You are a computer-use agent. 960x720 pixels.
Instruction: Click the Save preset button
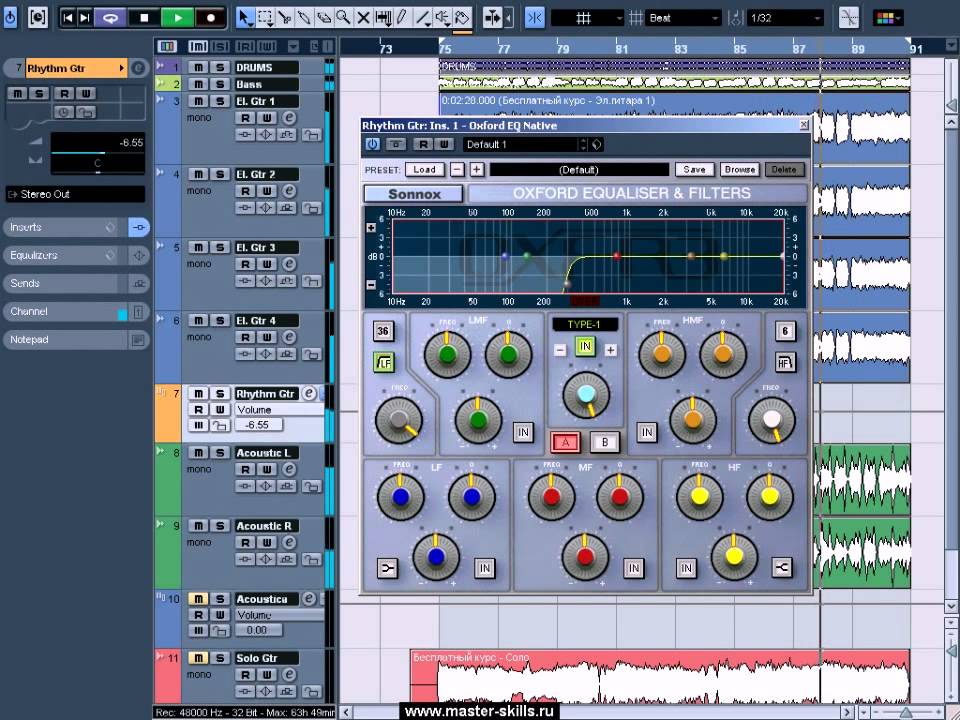pyautogui.click(x=694, y=170)
